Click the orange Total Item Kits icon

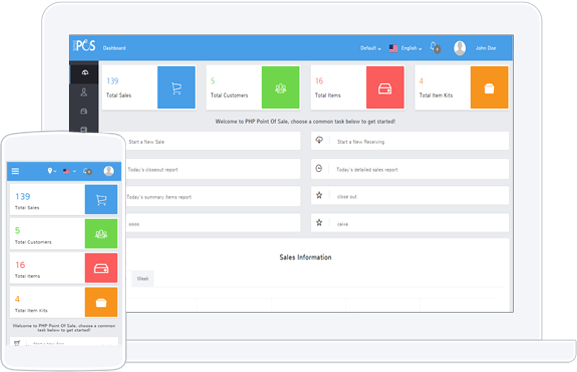[489, 88]
